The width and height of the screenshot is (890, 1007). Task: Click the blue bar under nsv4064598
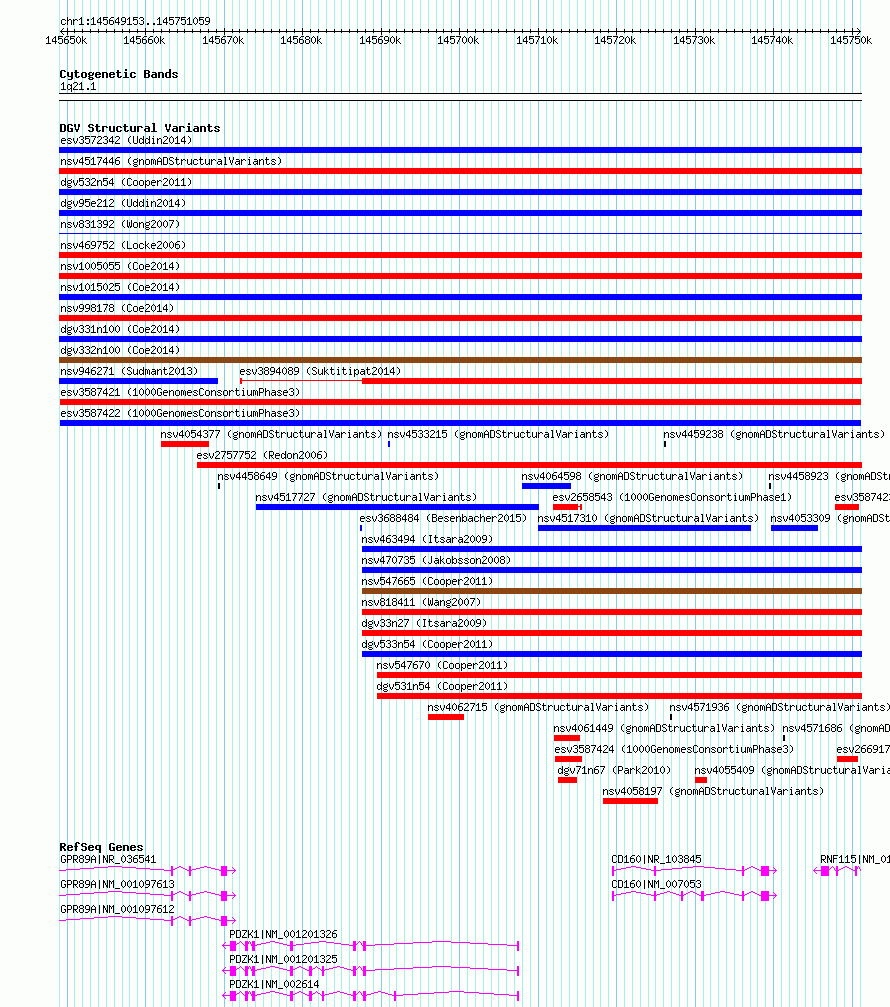(546, 486)
